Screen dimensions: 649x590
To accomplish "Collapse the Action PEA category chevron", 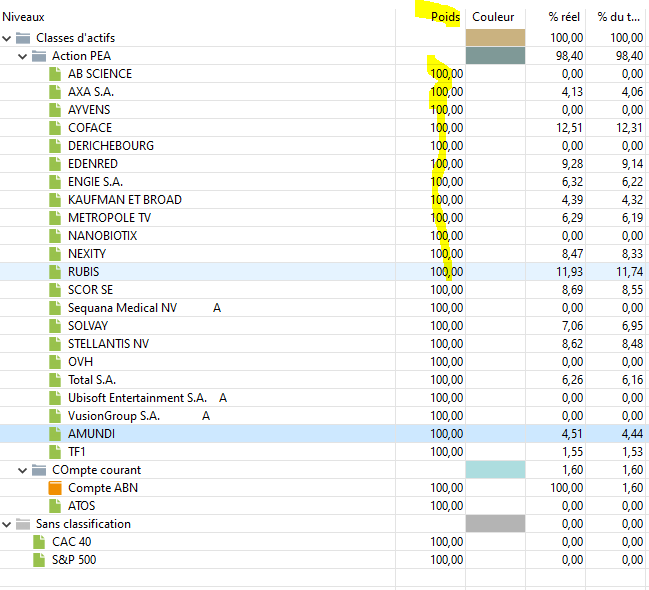I will [22, 56].
